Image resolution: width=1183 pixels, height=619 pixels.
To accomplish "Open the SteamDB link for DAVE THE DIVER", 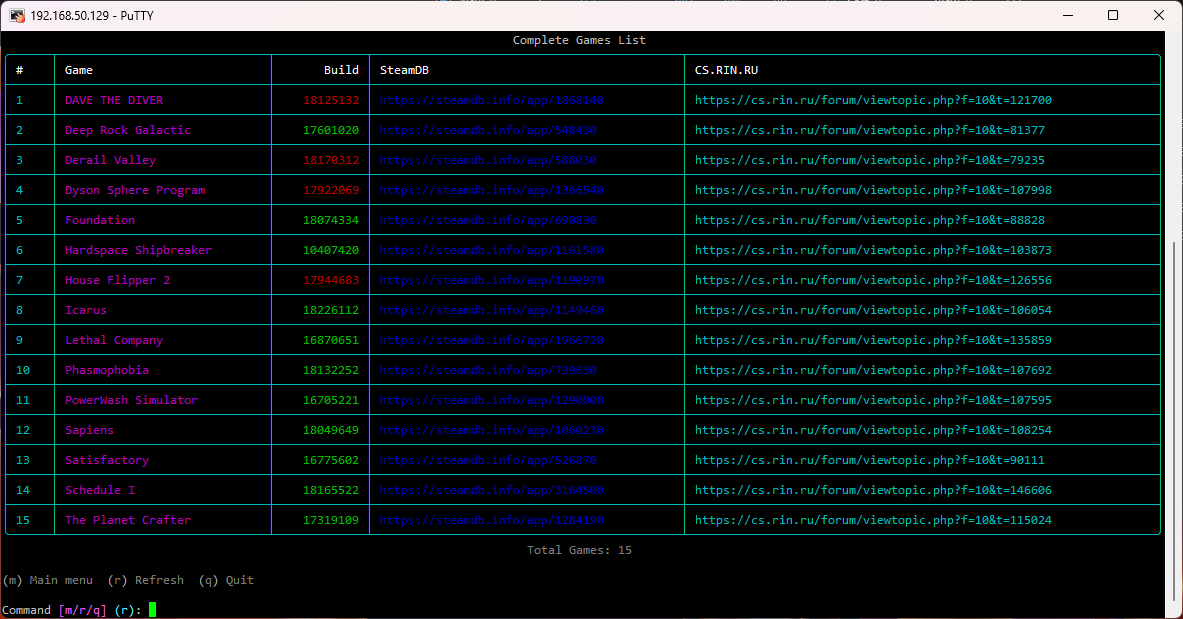I will coord(491,100).
